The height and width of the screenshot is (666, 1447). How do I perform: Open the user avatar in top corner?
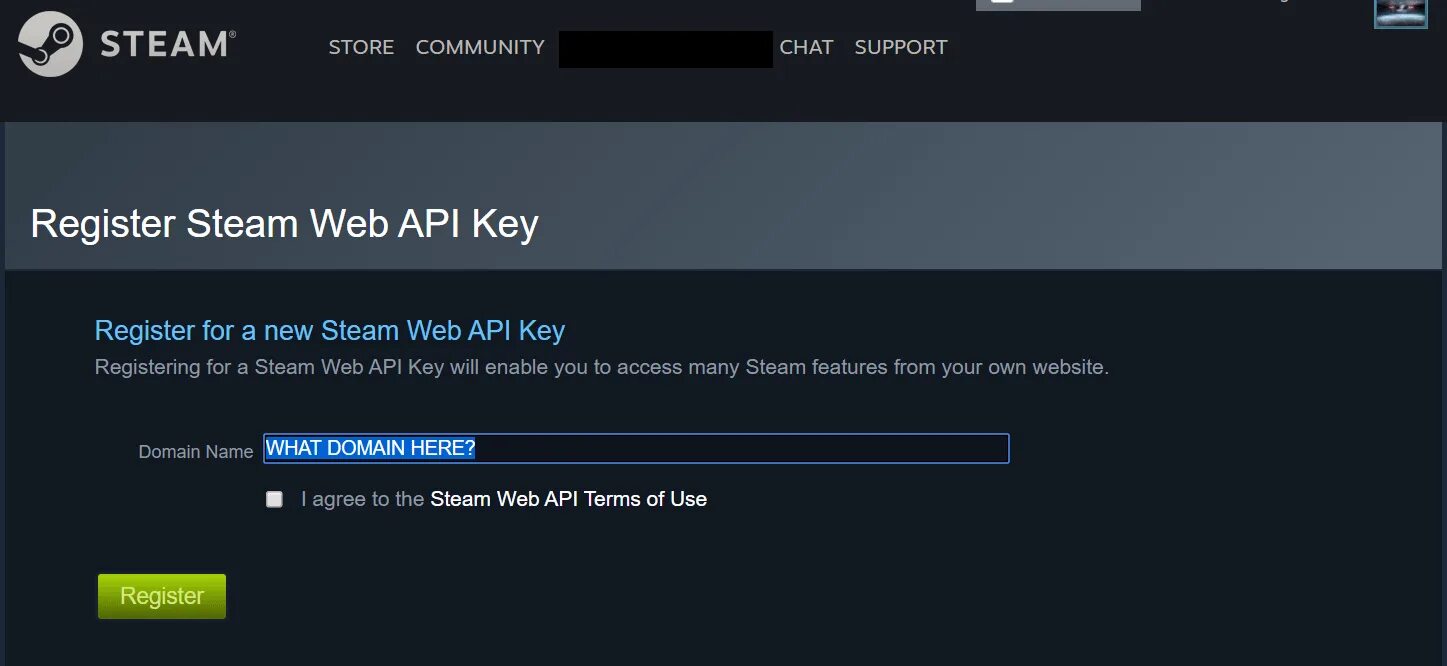[x=1400, y=13]
